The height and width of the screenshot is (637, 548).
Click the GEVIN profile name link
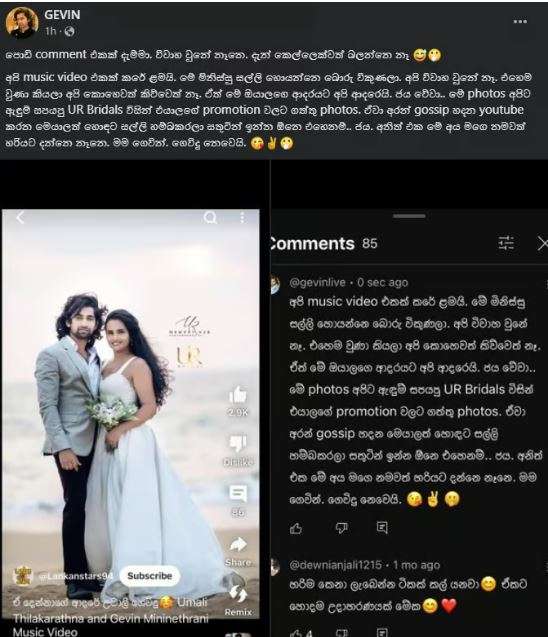click(x=62, y=15)
